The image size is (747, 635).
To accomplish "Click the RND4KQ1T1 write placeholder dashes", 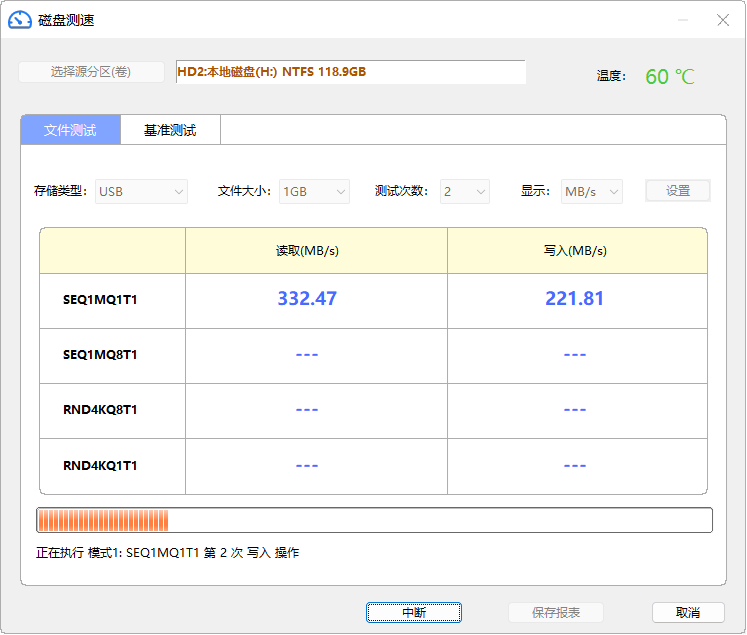I will coord(575,466).
